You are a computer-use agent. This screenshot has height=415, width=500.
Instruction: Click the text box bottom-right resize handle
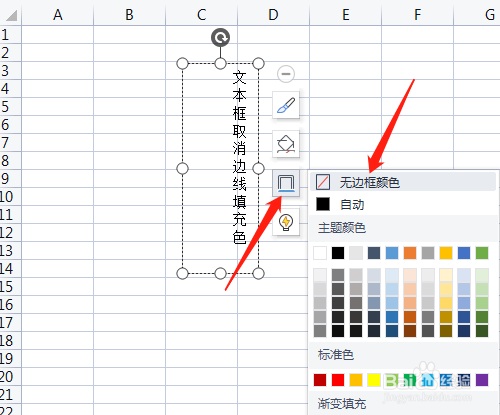[x=258, y=273]
